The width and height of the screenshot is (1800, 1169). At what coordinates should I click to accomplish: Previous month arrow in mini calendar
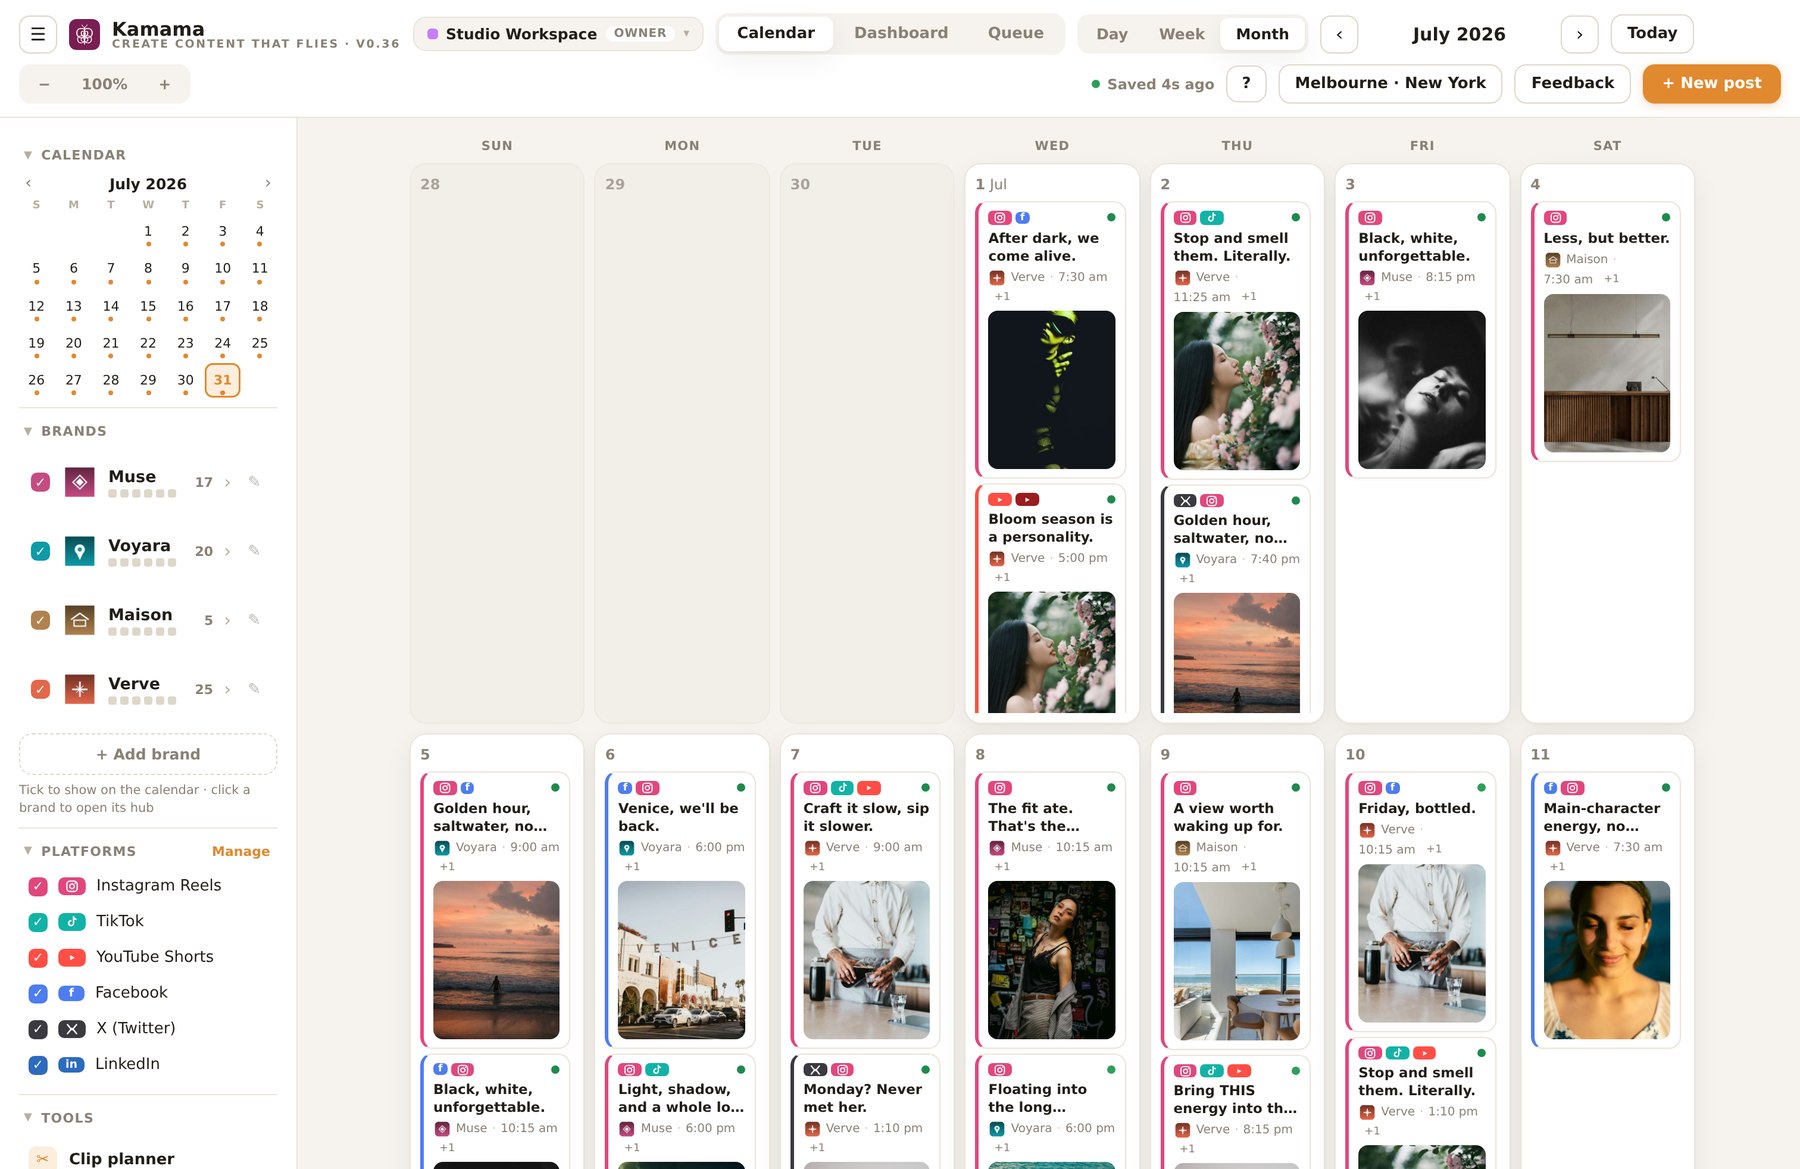(x=29, y=183)
